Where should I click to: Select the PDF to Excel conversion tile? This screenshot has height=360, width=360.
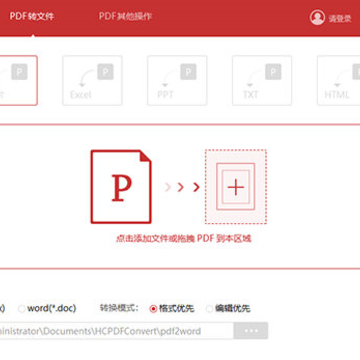[92, 81]
